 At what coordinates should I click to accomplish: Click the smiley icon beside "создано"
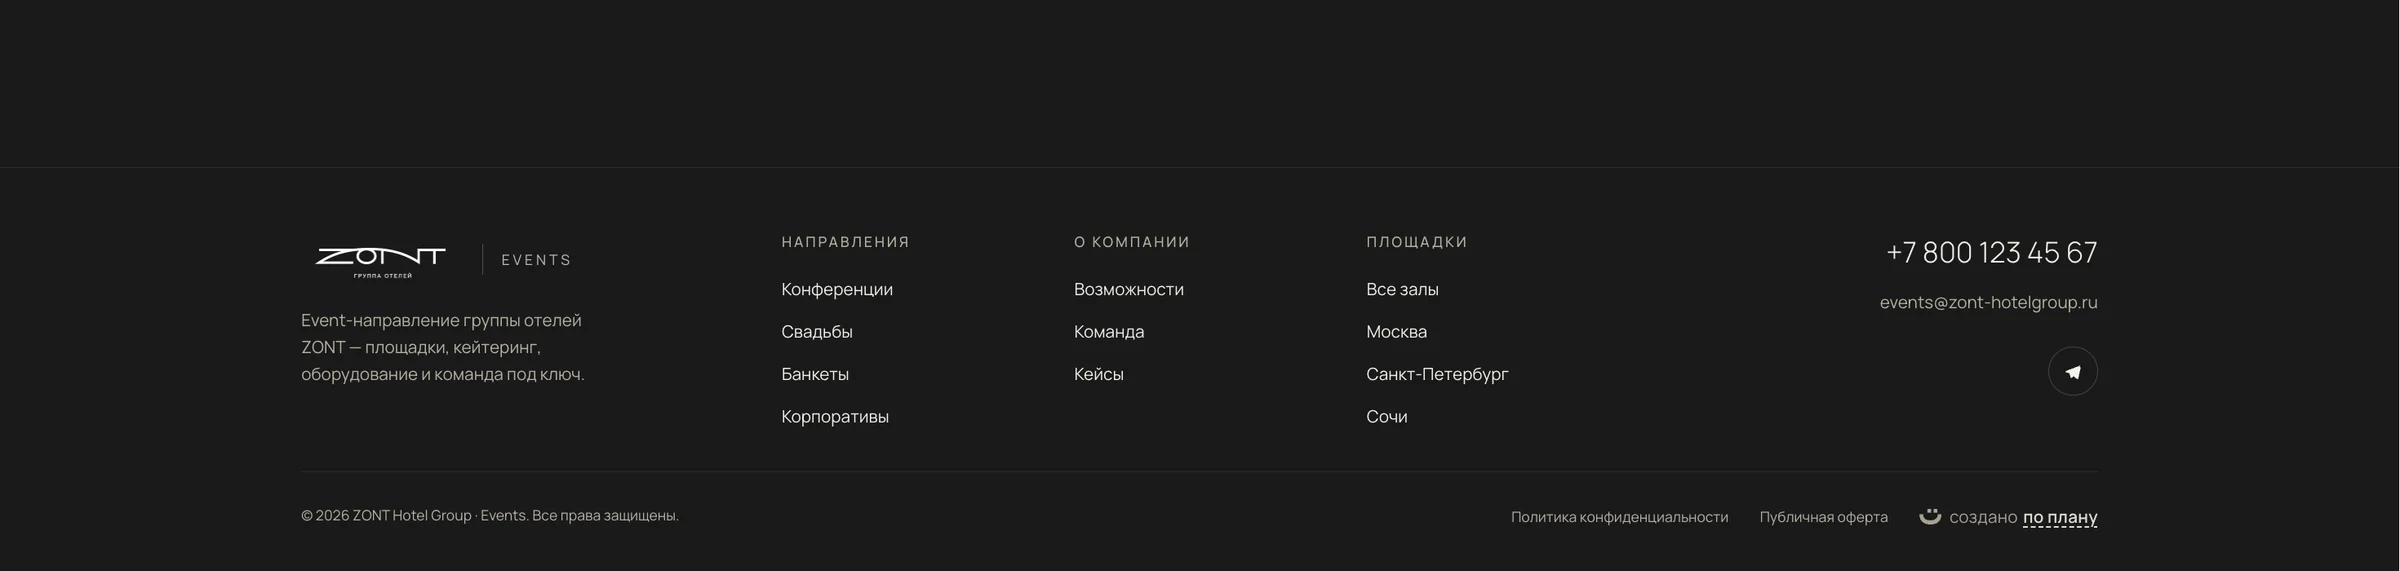1930,516
